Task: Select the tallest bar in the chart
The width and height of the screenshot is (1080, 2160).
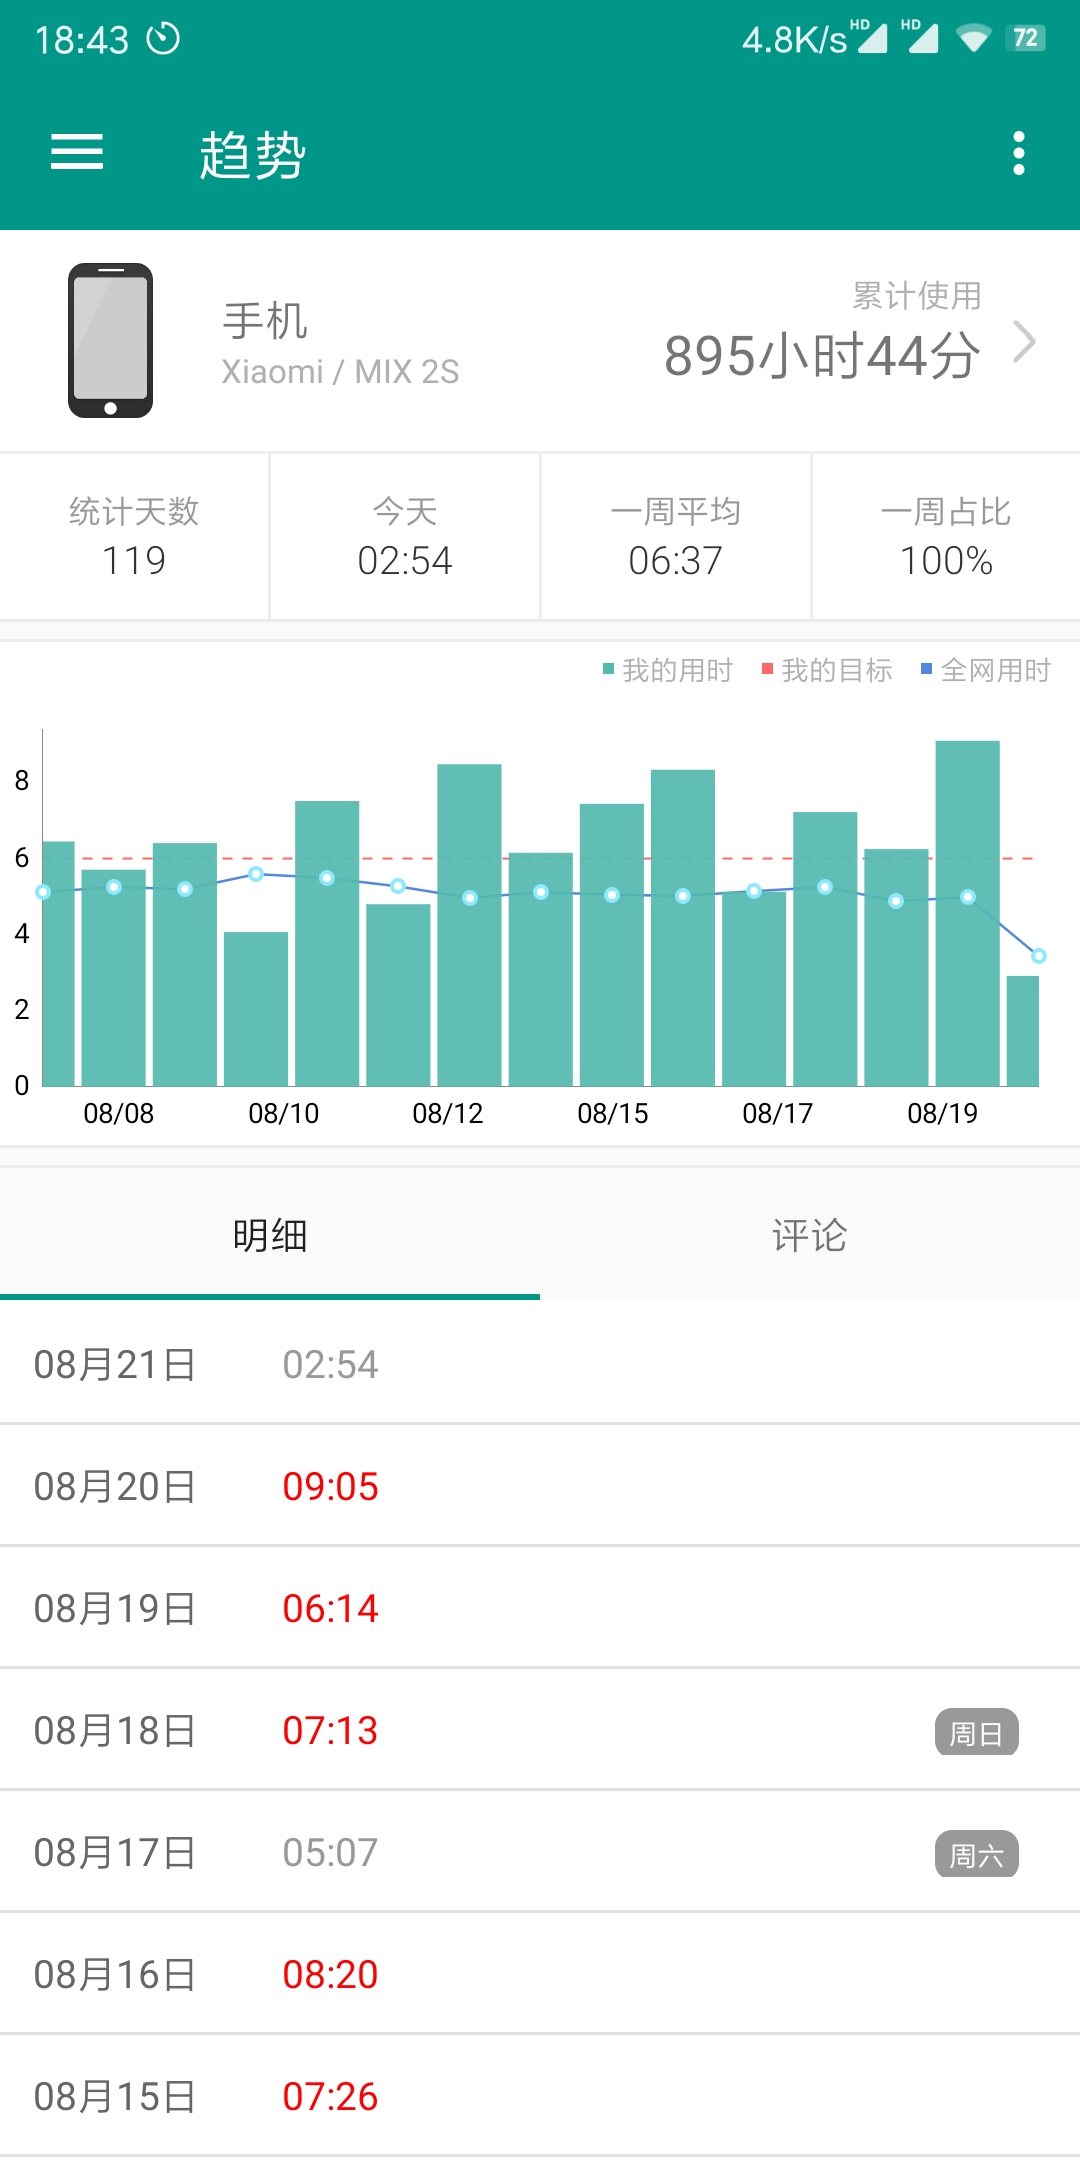Action: pos(967,913)
